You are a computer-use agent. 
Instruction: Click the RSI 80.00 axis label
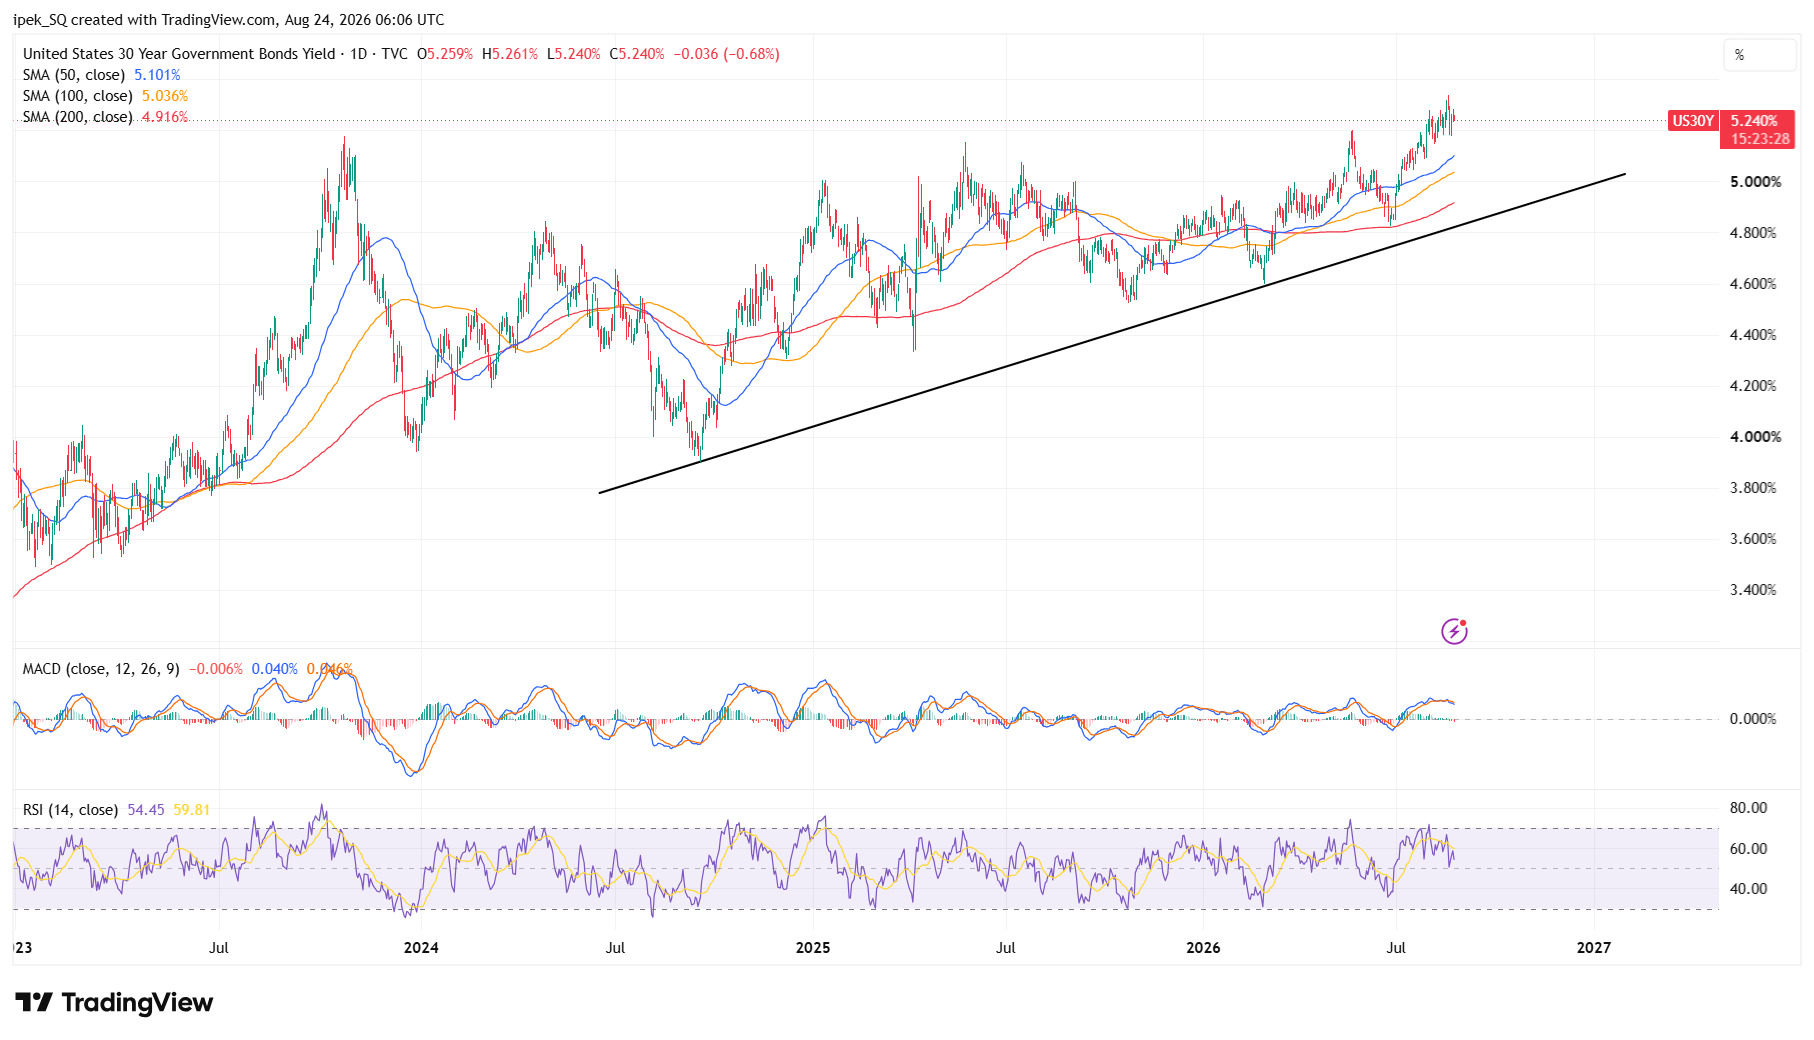pos(1749,808)
